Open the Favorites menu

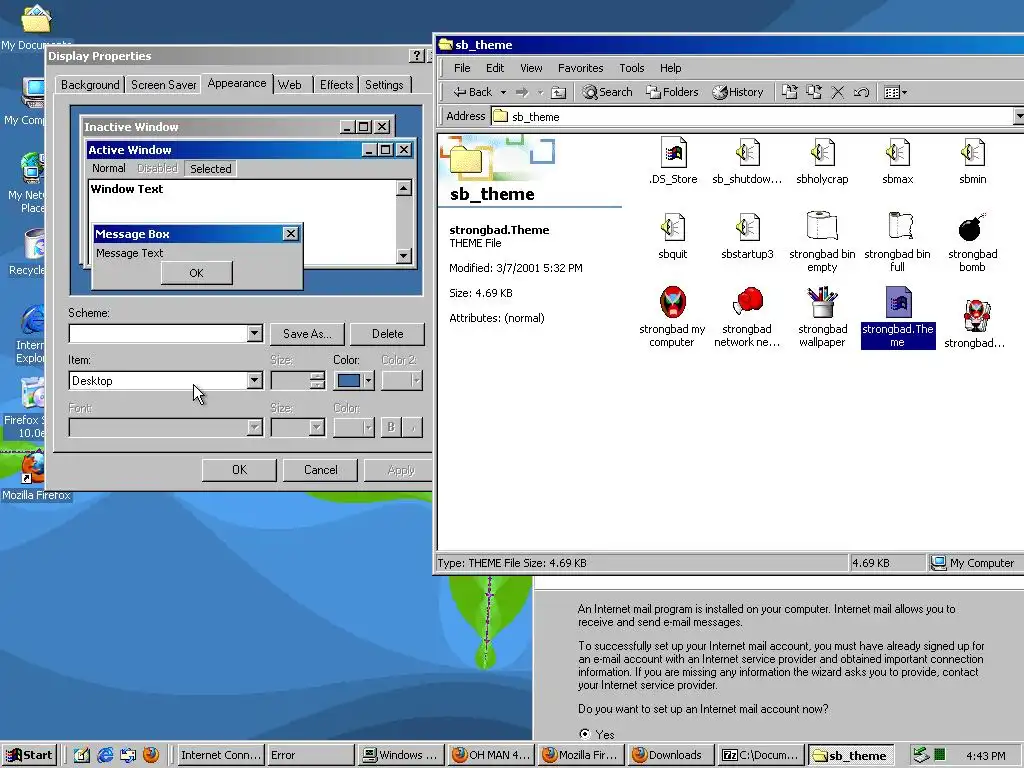[581, 68]
